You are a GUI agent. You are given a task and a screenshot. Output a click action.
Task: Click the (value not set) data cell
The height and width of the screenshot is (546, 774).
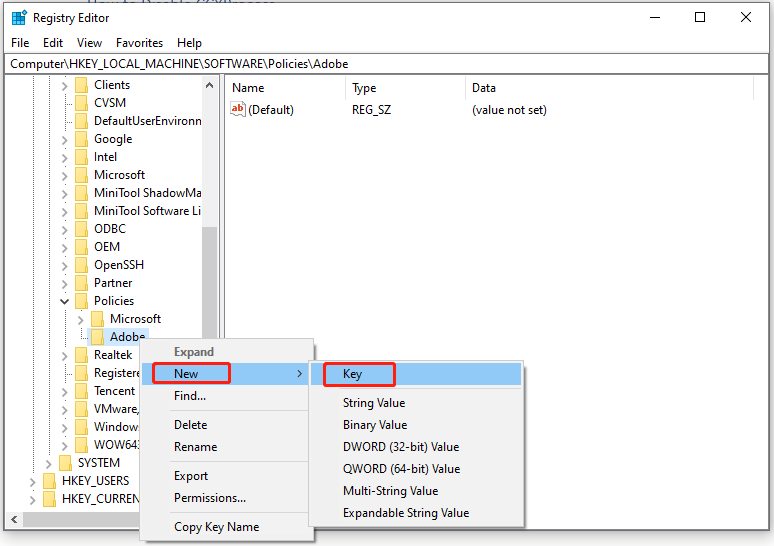click(509, 110)
